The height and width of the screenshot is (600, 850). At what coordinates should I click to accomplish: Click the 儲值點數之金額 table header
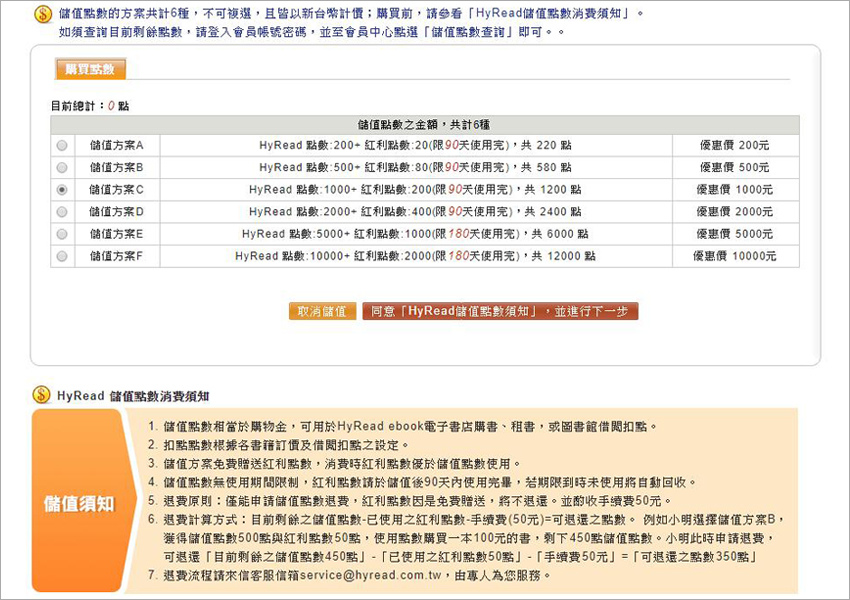click(424, 125)
